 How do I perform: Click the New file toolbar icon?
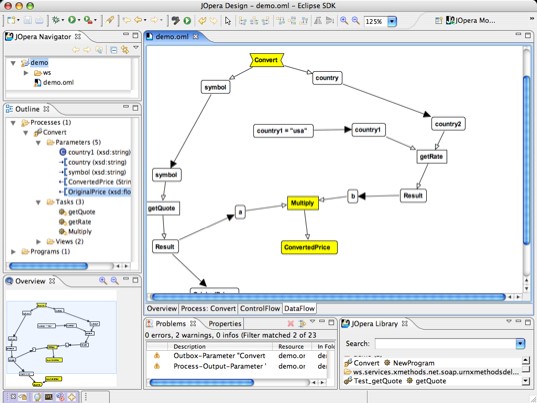pos(11,20)
